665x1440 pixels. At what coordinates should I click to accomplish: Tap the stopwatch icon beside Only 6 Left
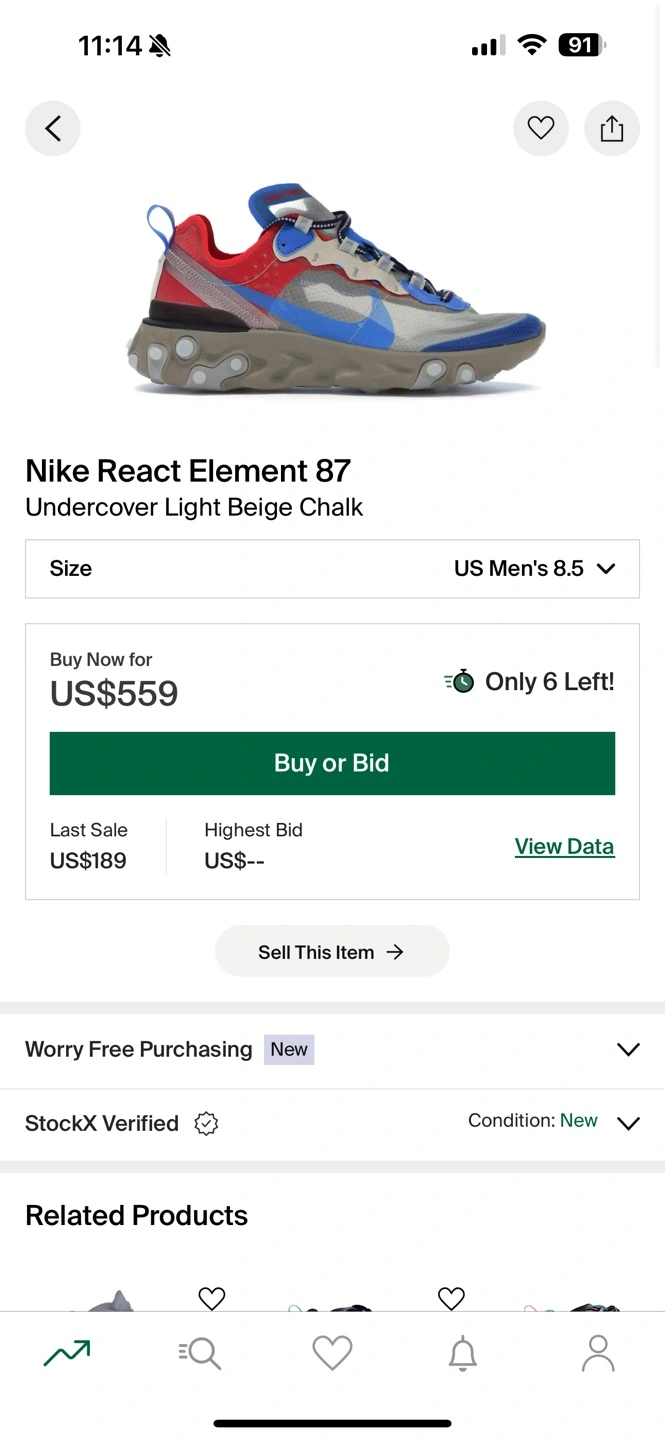pyautogui.click(x=460, y=682)
